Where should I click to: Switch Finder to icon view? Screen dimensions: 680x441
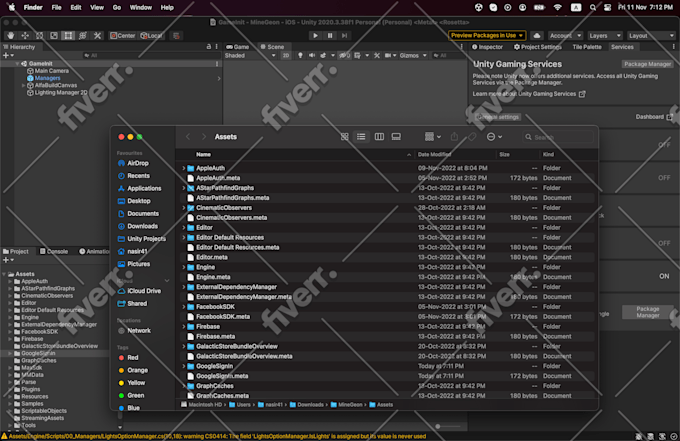(x=344, y=137)
